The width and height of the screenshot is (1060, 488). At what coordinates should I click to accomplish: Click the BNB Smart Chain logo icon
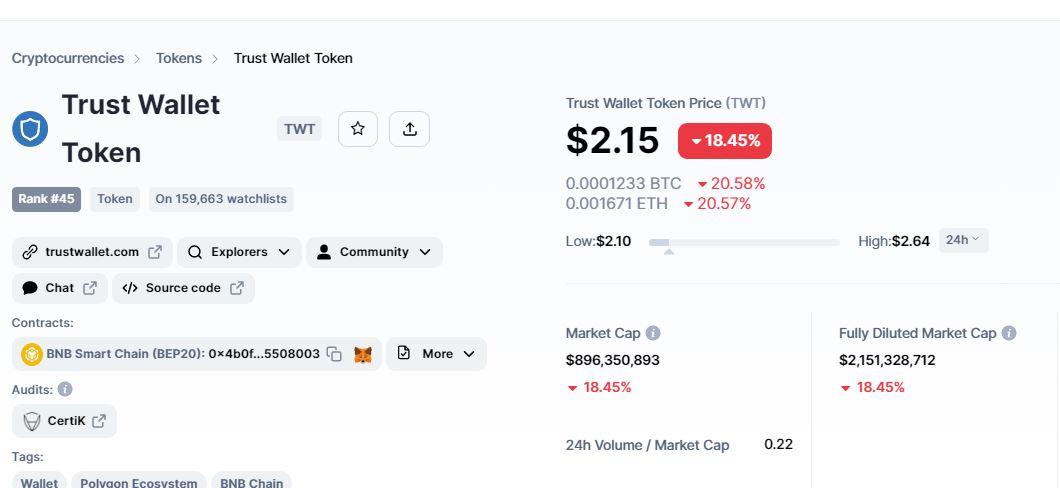point(32,354)
